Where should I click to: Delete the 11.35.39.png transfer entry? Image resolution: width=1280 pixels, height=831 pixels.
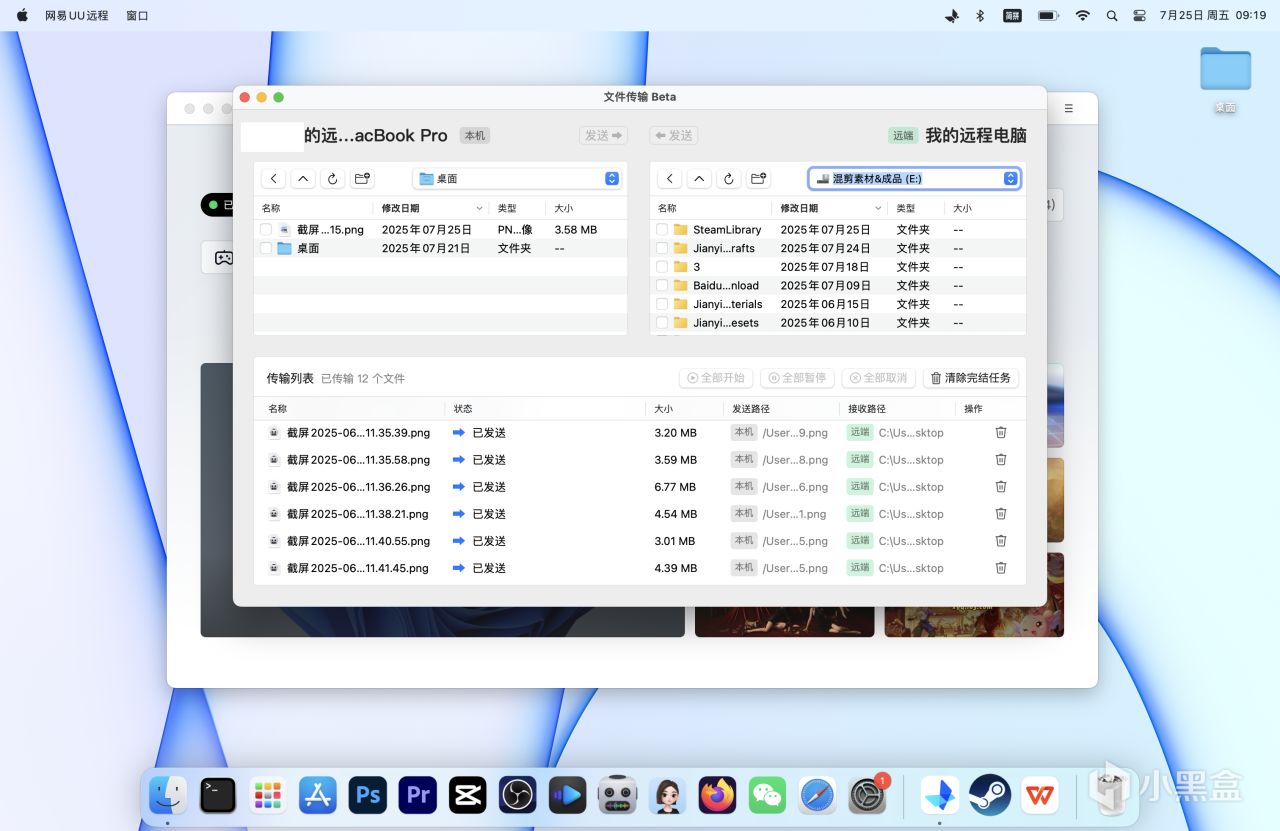(x=1000, y=433)
